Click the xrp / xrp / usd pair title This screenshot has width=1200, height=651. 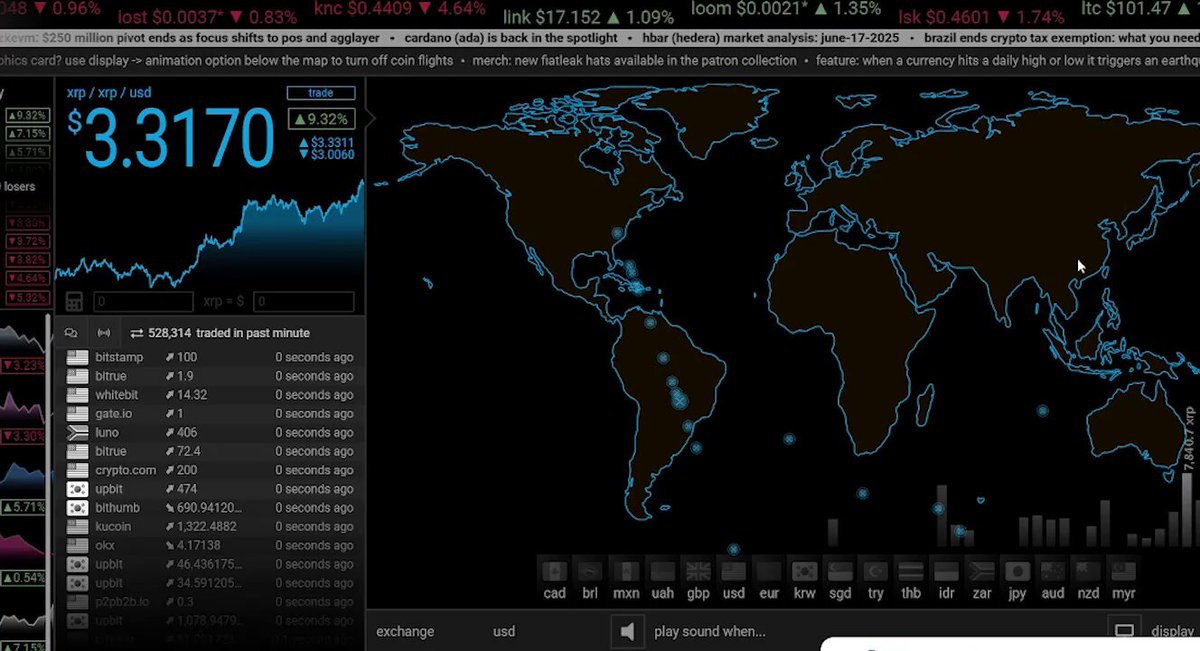(109, 93)
